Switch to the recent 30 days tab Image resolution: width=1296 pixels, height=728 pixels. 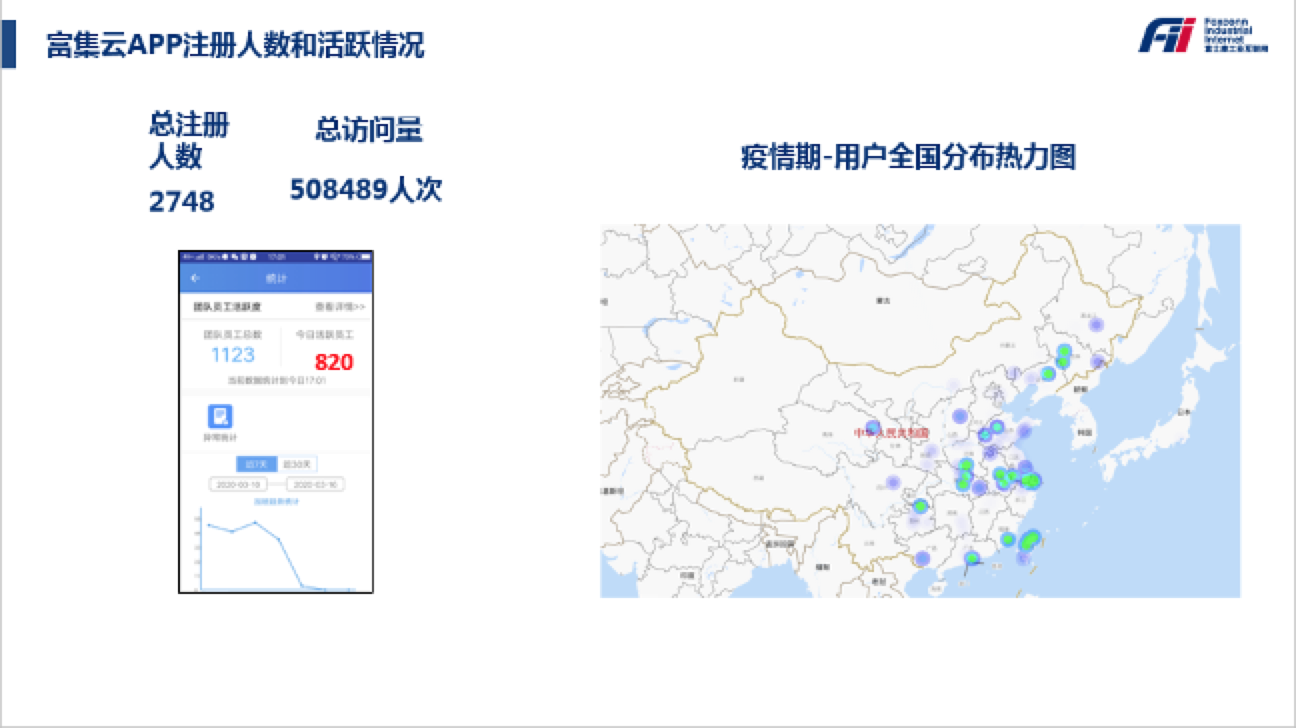(297, 464)
